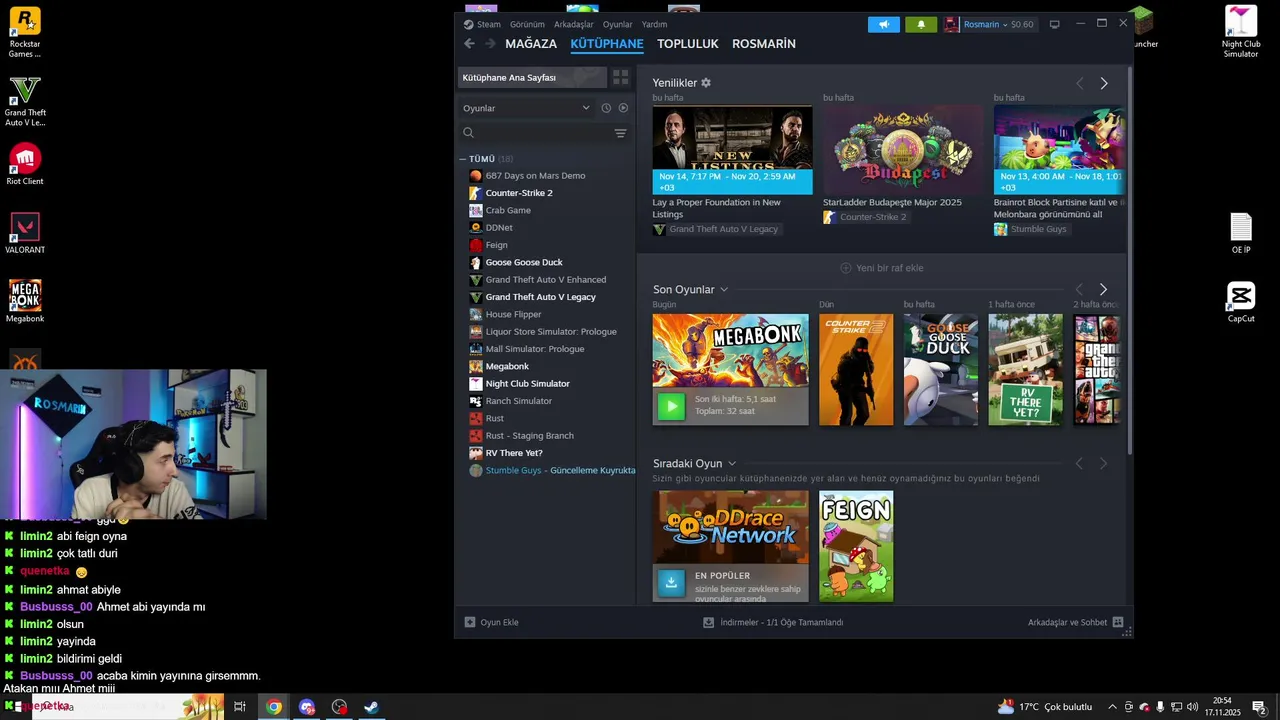Open CapCut desktop shortcut
The height and width of the screenshot is (720, 1280).
click(x=1241, y=303)
